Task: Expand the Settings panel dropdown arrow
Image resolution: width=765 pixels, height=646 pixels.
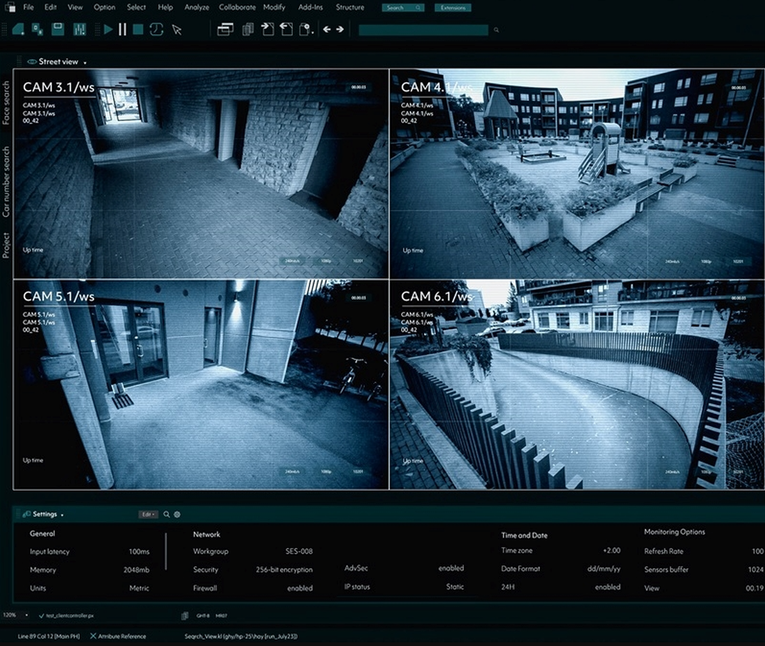Action: pos(62,515)
